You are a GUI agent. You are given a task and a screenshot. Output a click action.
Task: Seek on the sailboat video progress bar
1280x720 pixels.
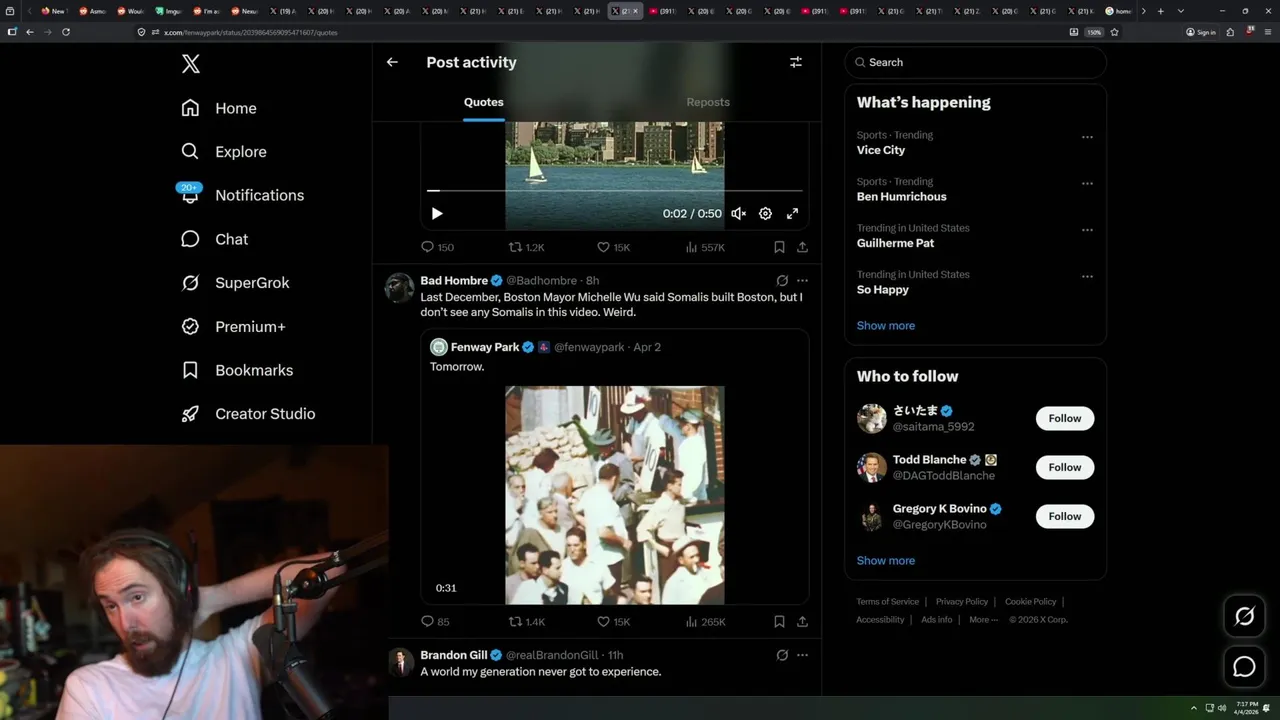point(615,190)
